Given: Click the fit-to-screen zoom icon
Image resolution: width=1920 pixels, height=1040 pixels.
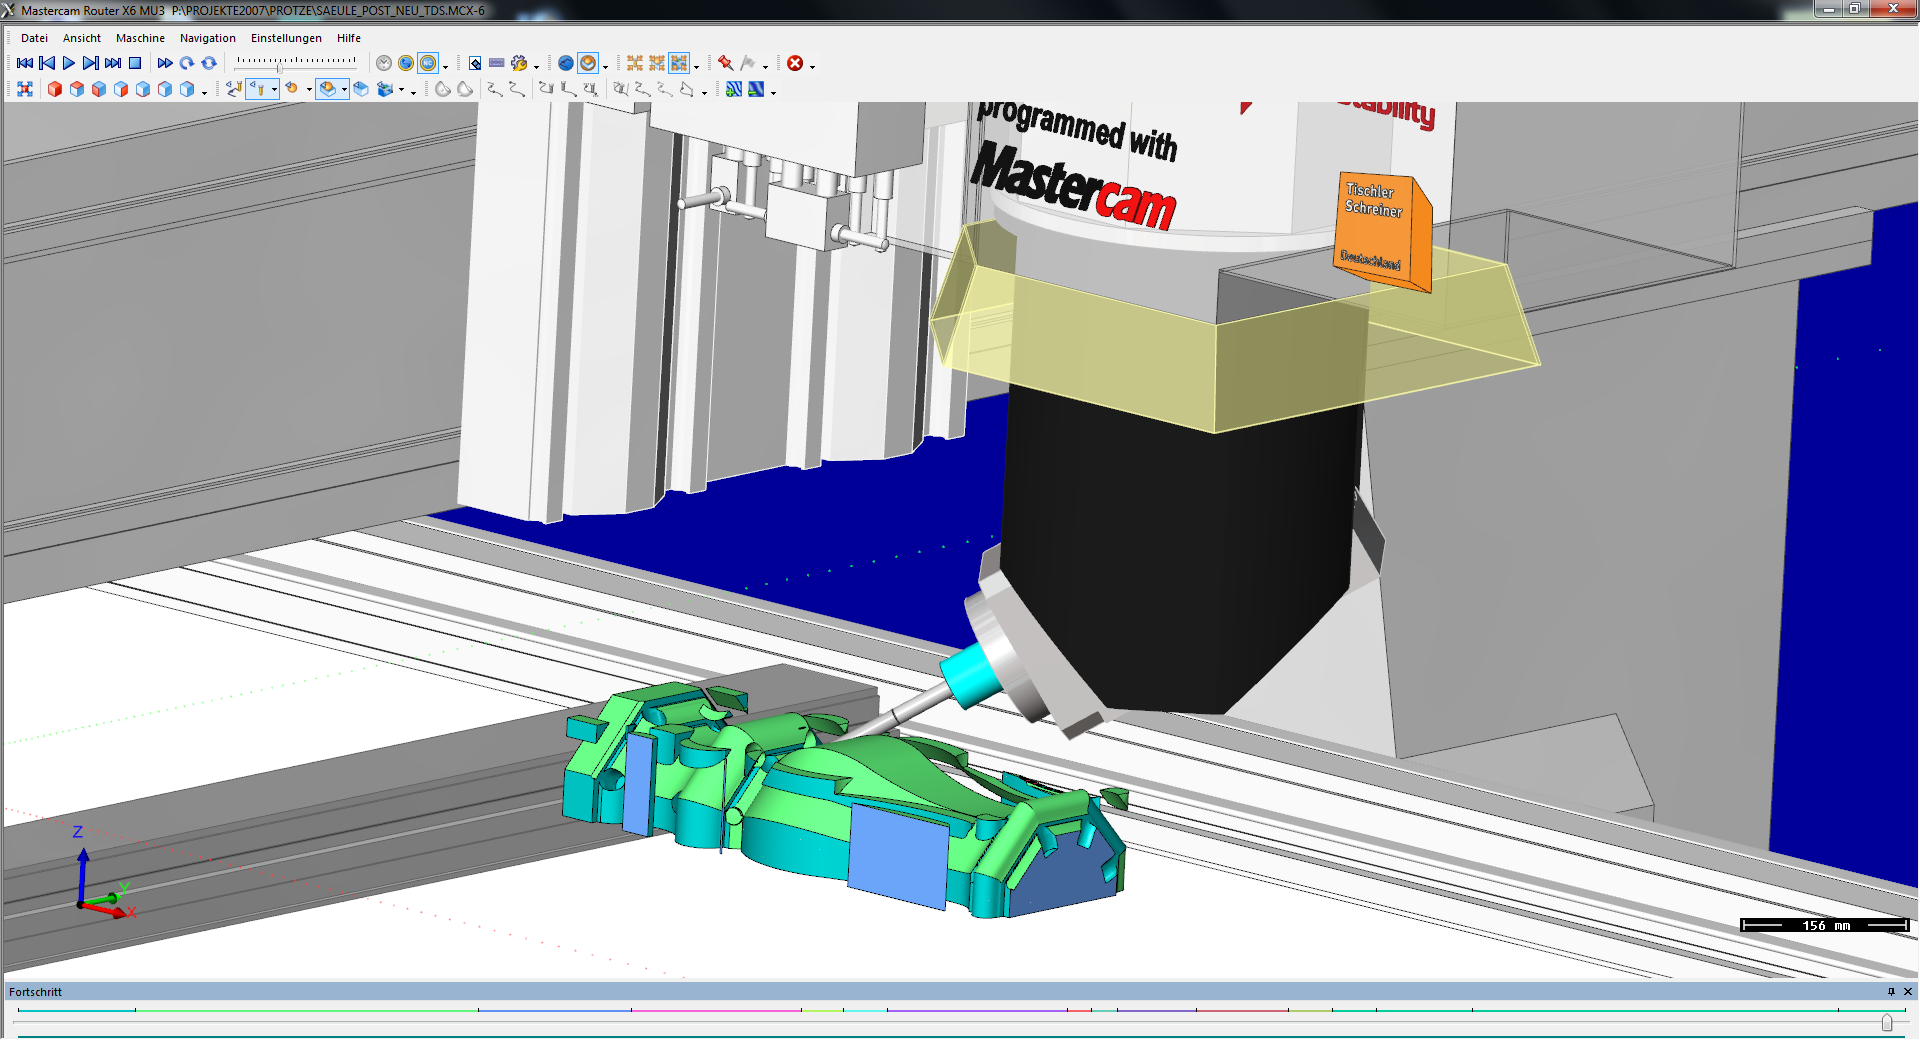Looking at the screenshot, I should (x=25, y=89).
